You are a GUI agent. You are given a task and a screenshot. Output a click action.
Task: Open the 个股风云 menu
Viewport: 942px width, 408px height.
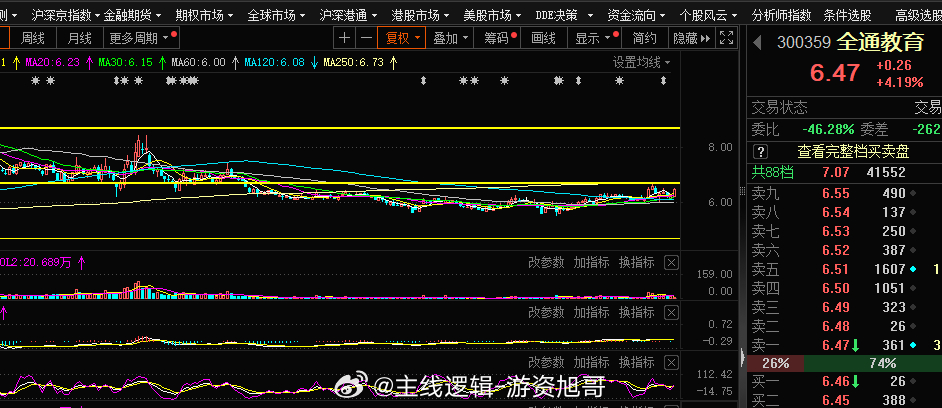click(708, 14)
